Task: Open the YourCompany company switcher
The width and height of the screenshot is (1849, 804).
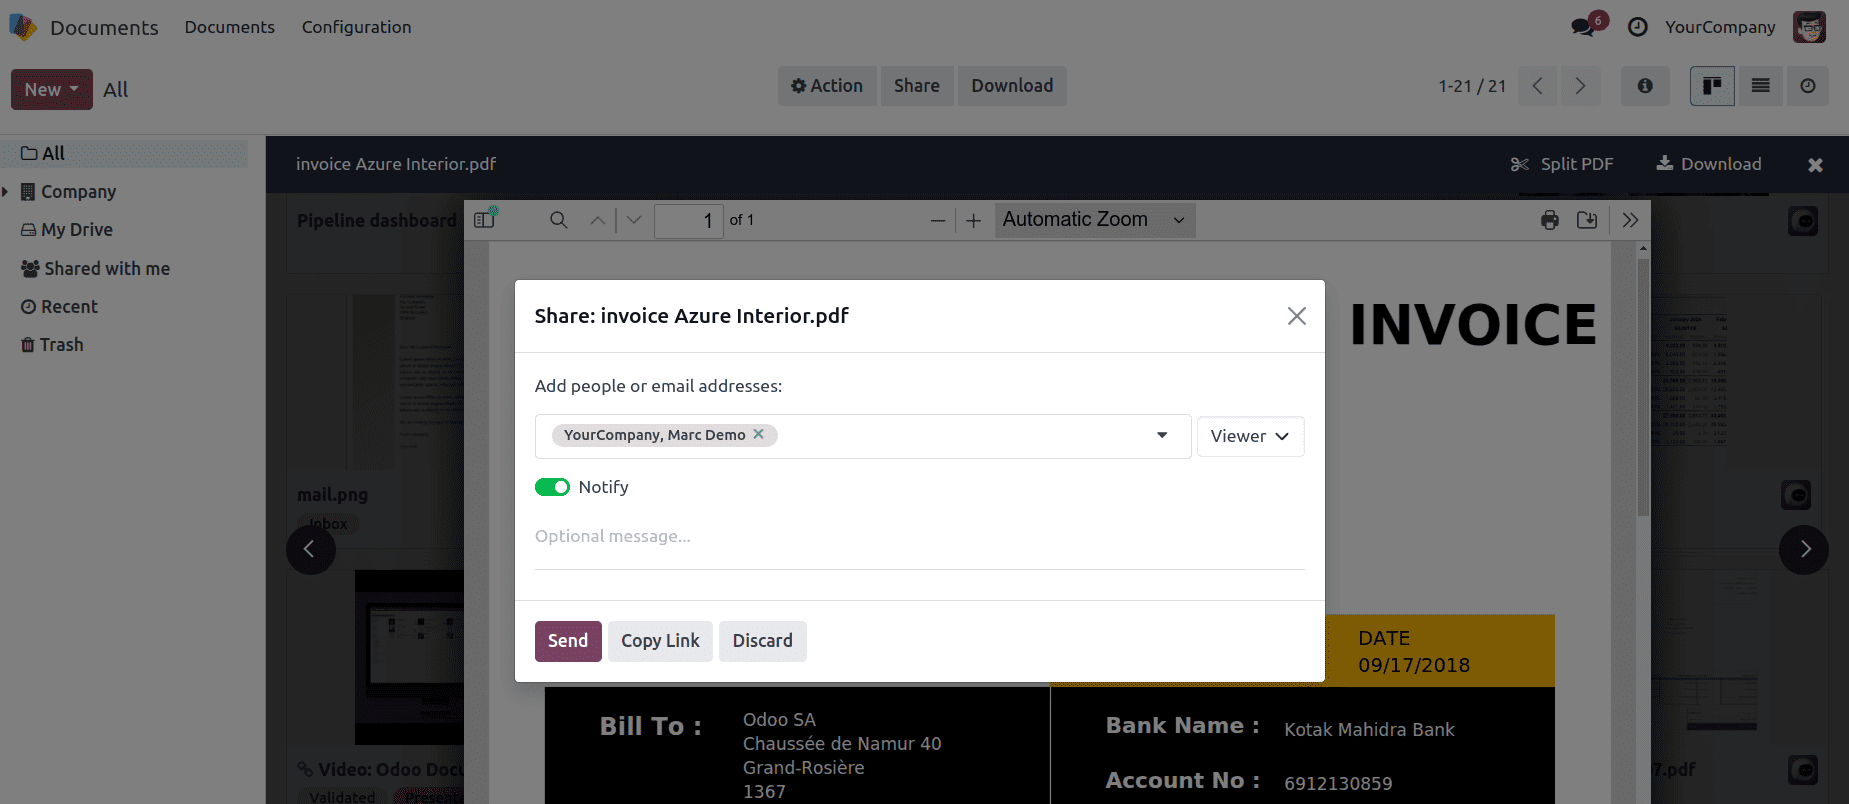Action: pos(1720,27)
